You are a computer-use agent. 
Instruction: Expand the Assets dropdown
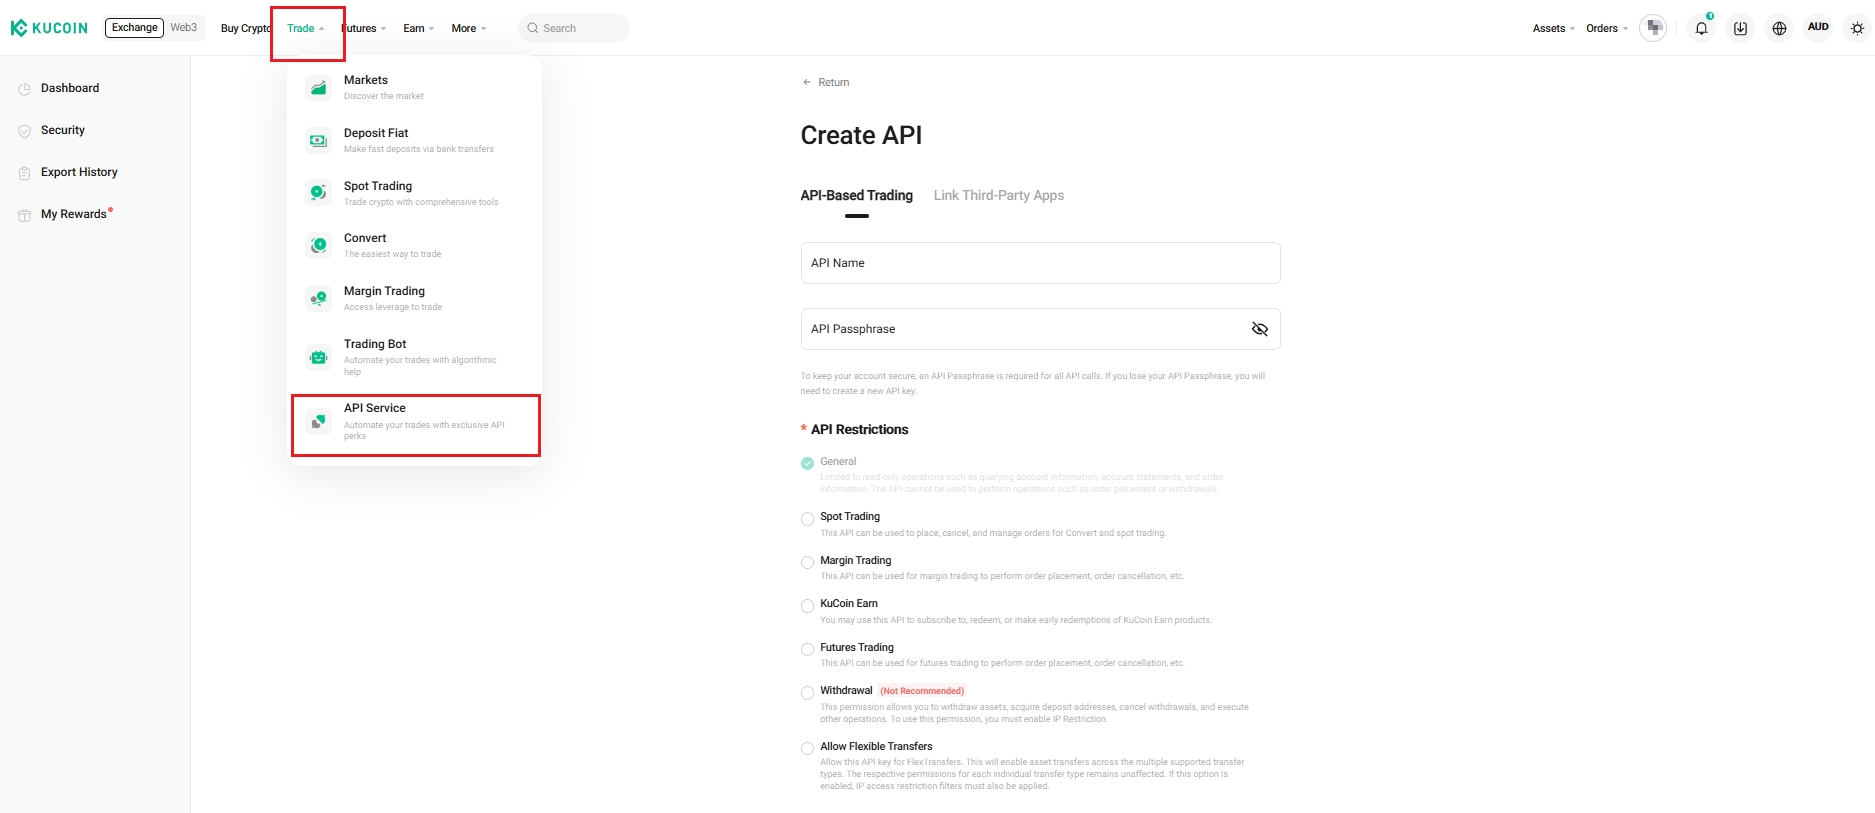(x=1553, y=28)
